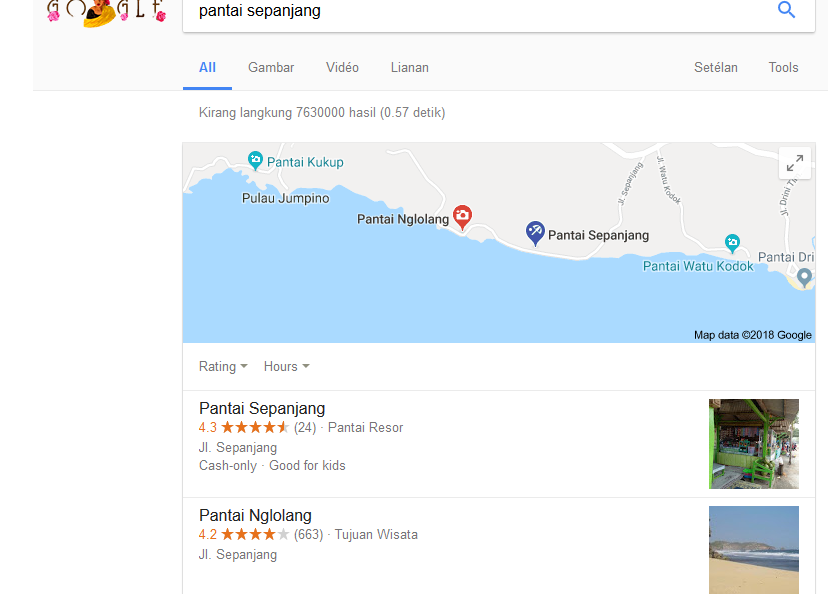Click the Pantai Sepanjang stall photo thumbnail
Image resolution: width=828 pixels, height=594 pixels.
click(754, 444)
